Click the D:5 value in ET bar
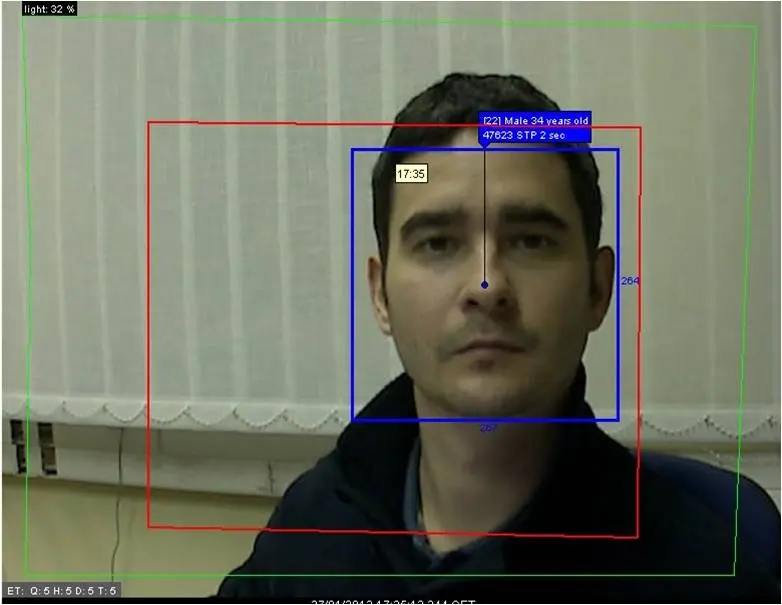The image size is (782, 605). [x=84, y=591]
